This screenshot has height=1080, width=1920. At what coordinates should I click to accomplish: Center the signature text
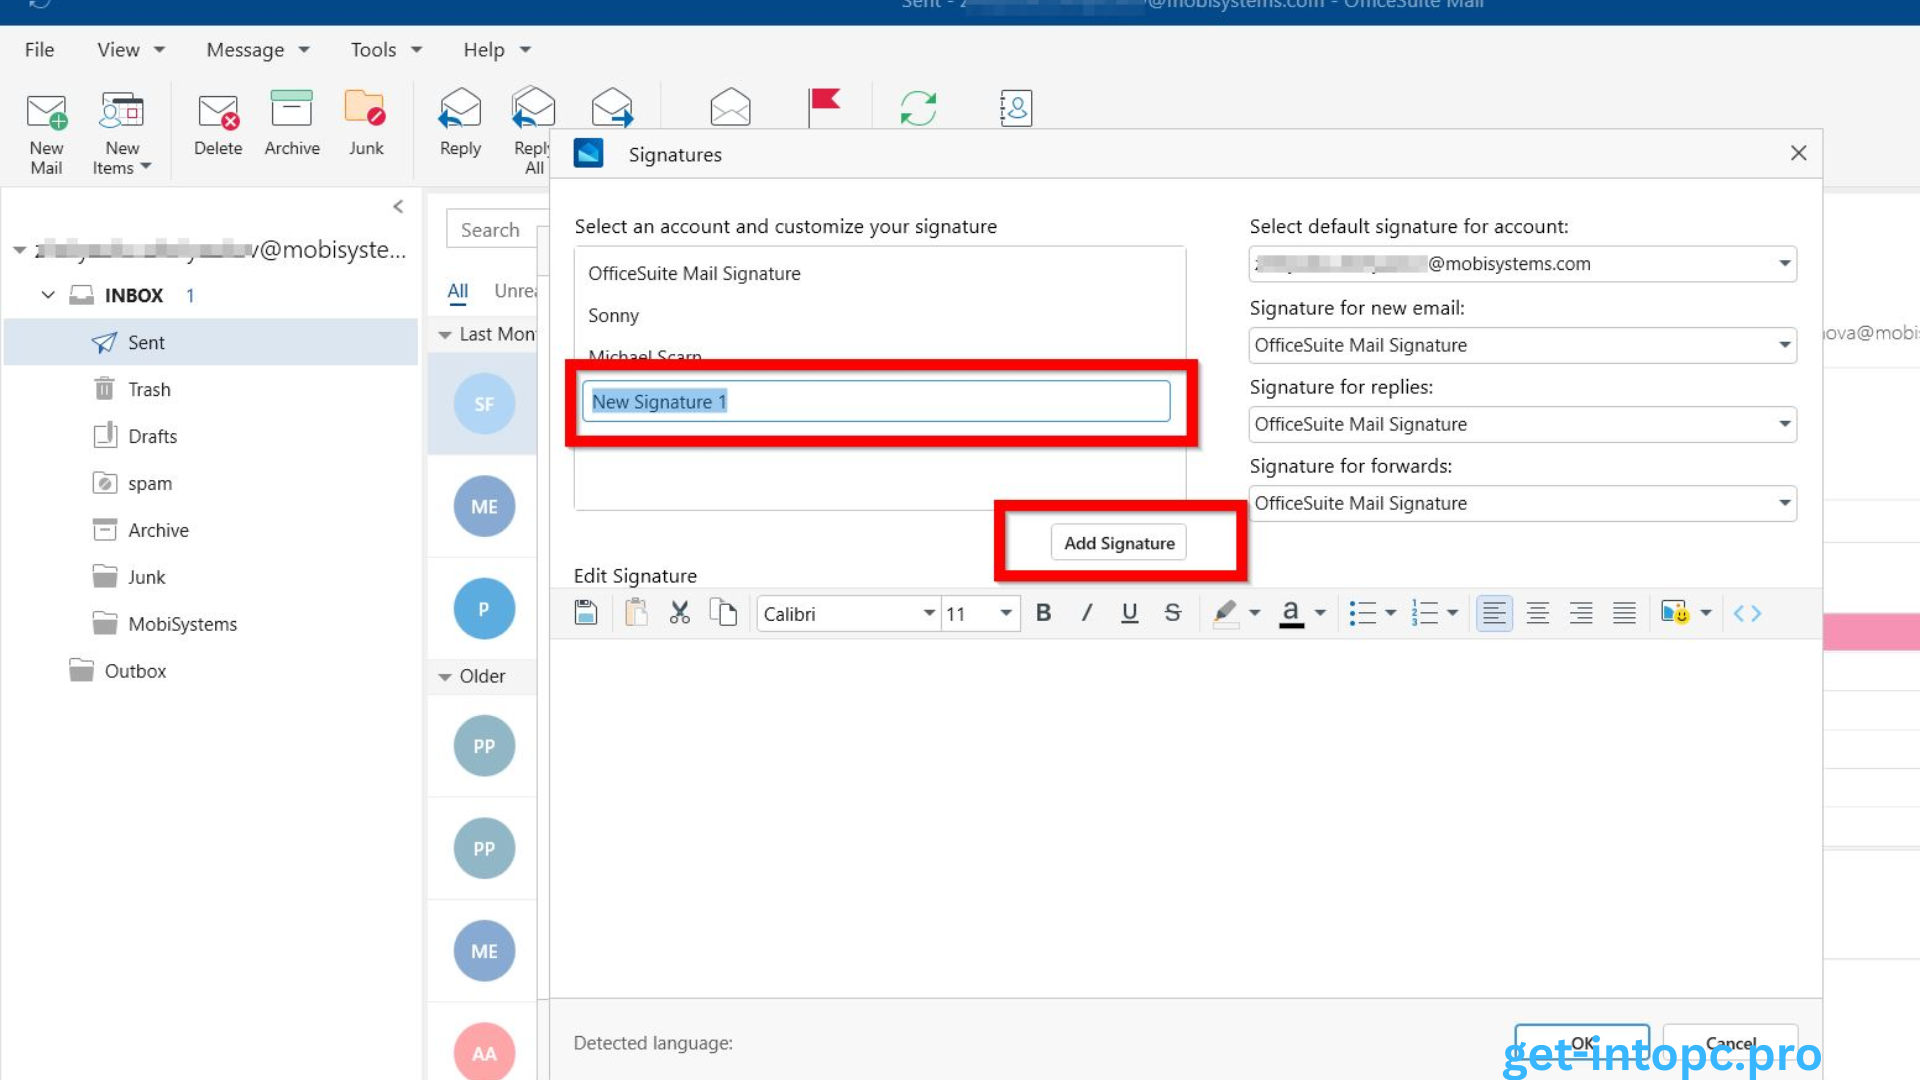click(1538, 613)
